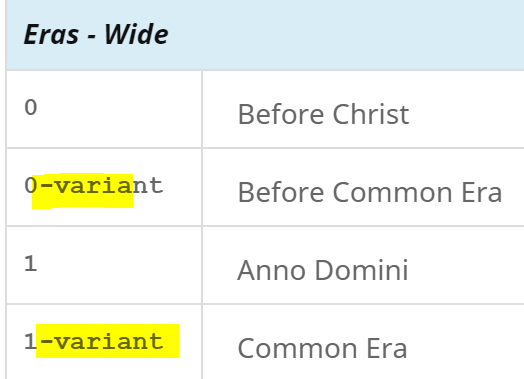
Task: Click empty space right of "Anno Domini" text
Action: (x=468, y=270)
